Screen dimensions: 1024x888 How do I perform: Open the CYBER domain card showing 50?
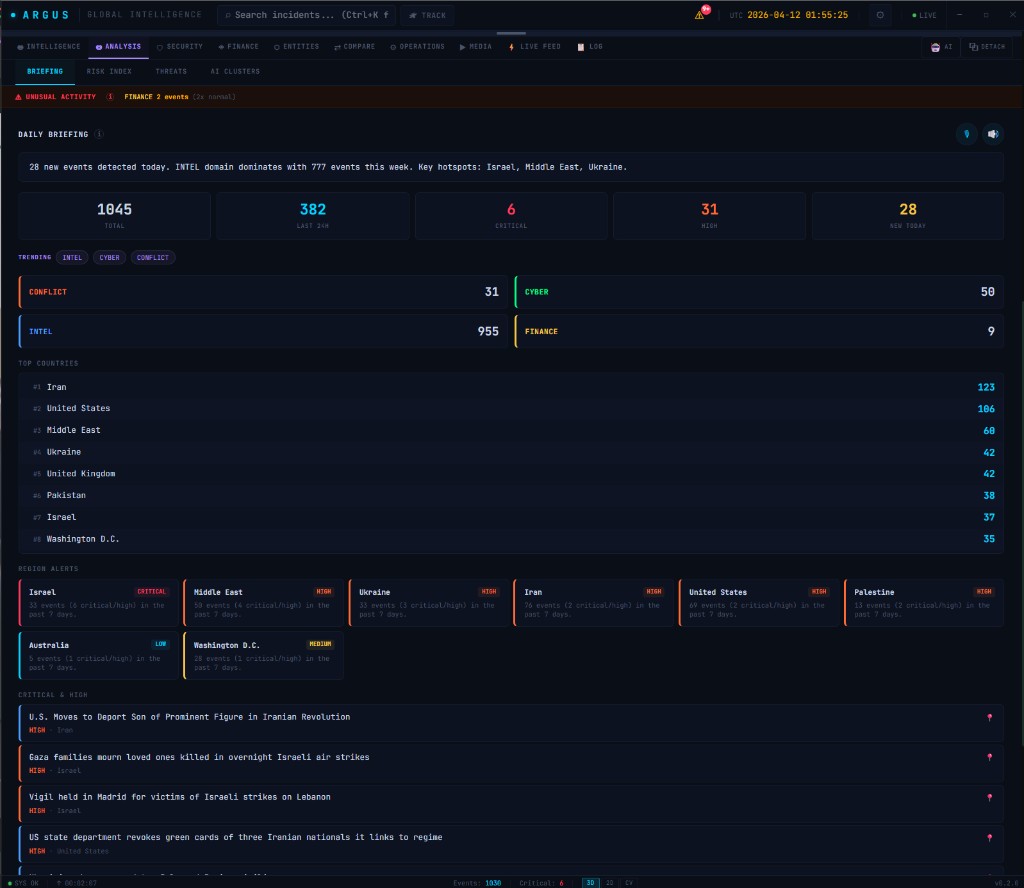point(759,292)
